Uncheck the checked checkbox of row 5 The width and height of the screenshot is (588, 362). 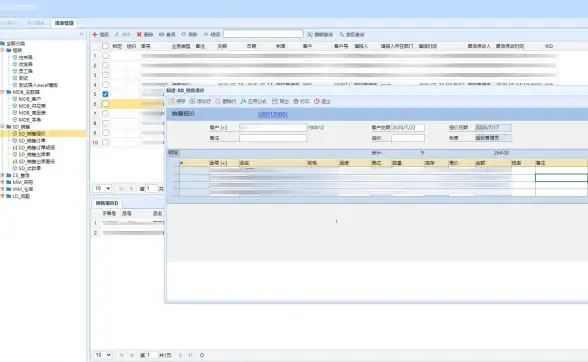coord(105,94)
